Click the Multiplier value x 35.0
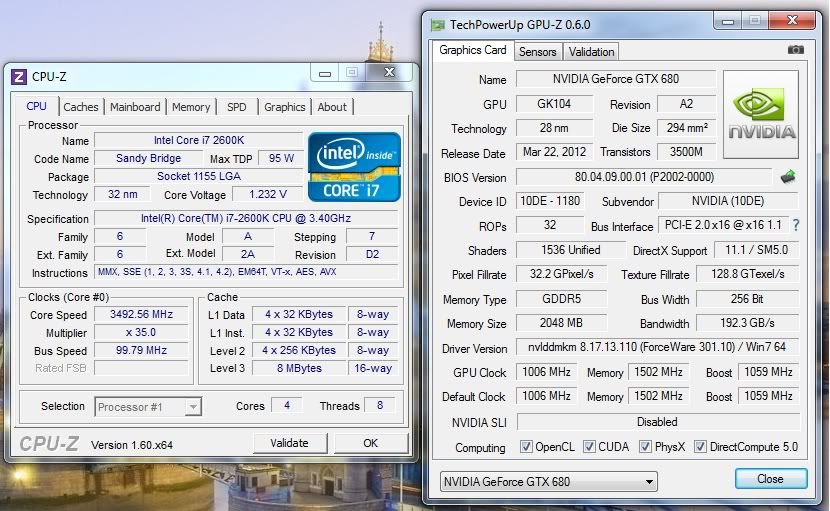The width and height of the screenshot is (830, 511). (x=141, y=333)
